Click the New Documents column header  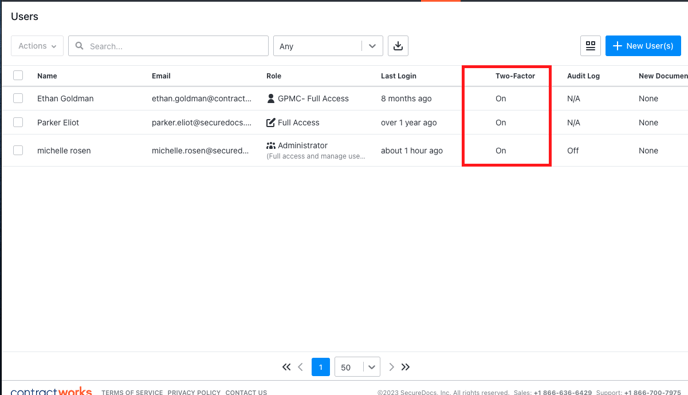tap(663, 76)
